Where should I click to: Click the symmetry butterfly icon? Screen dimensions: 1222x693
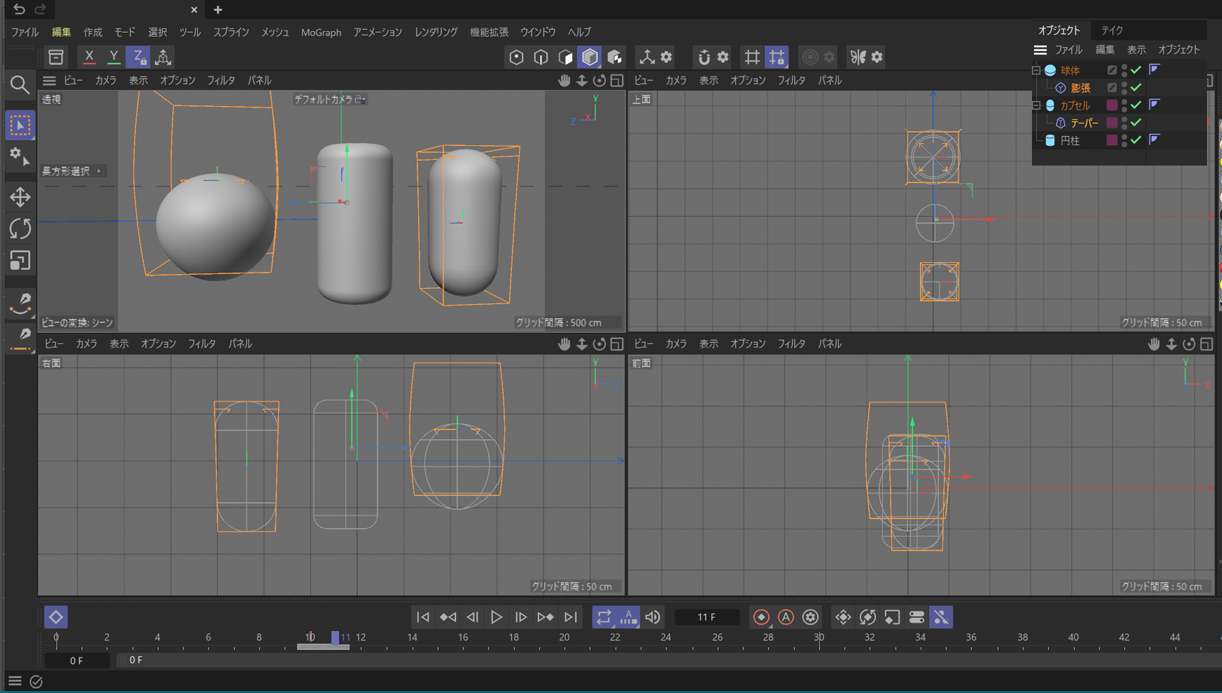(x=857, y=57)
